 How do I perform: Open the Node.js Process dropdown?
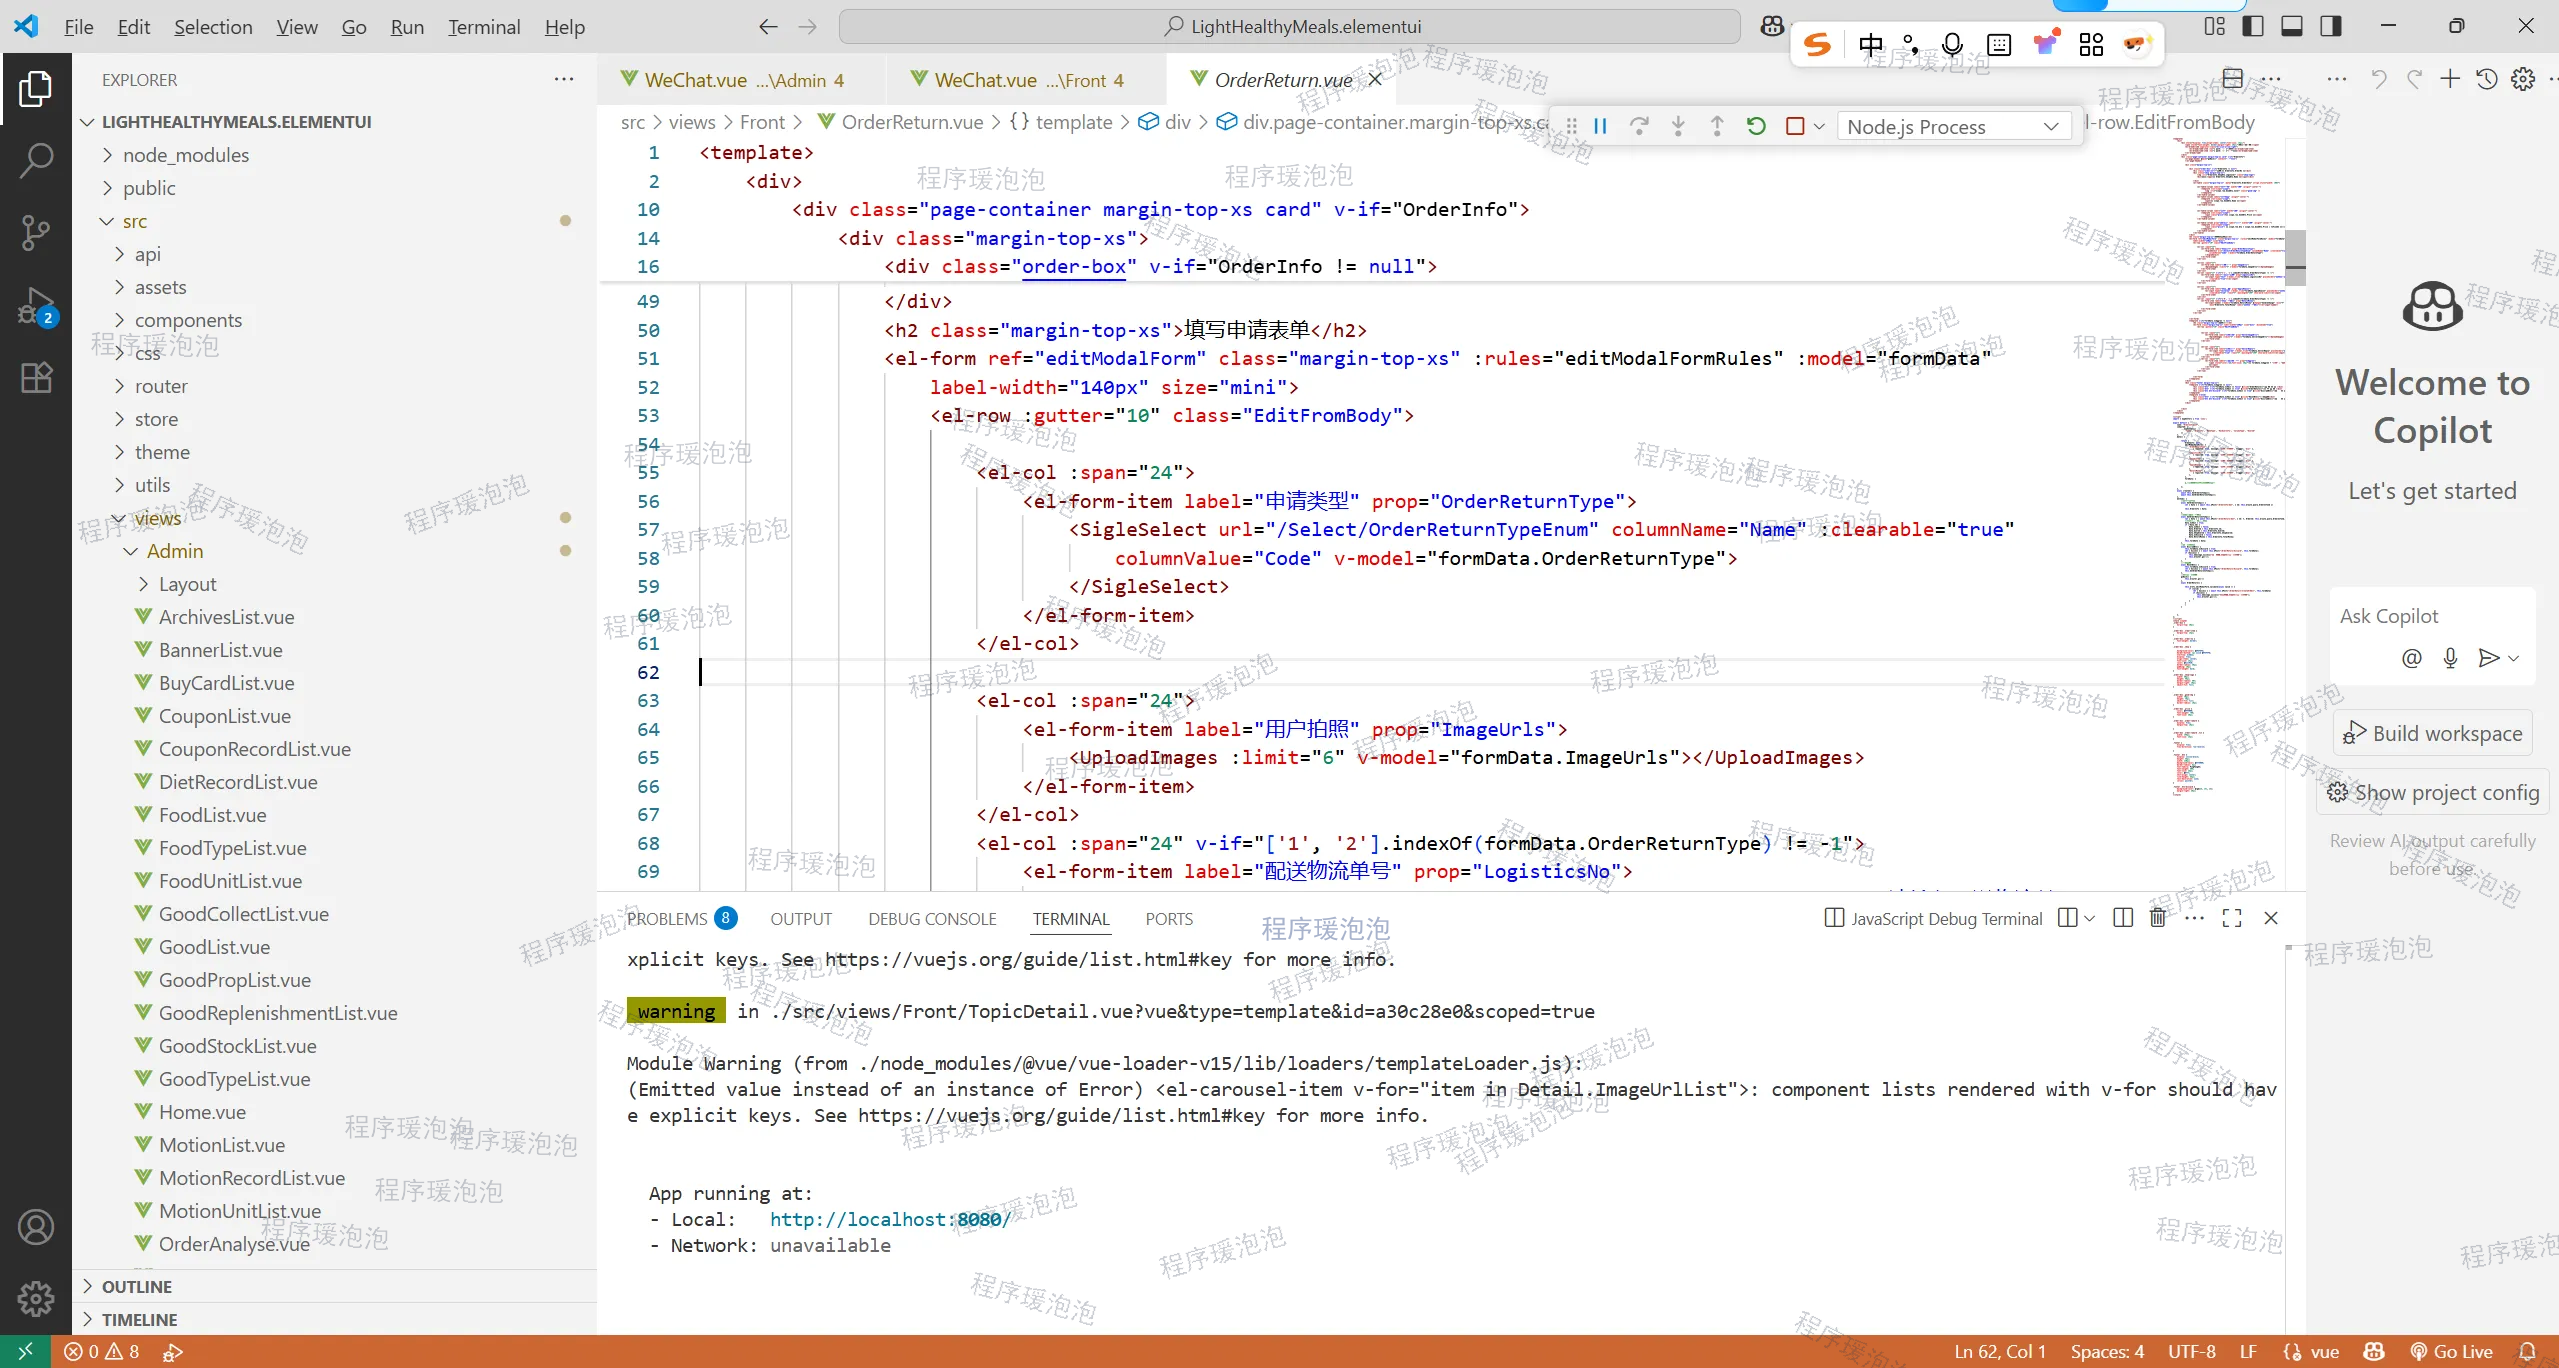1954,126
